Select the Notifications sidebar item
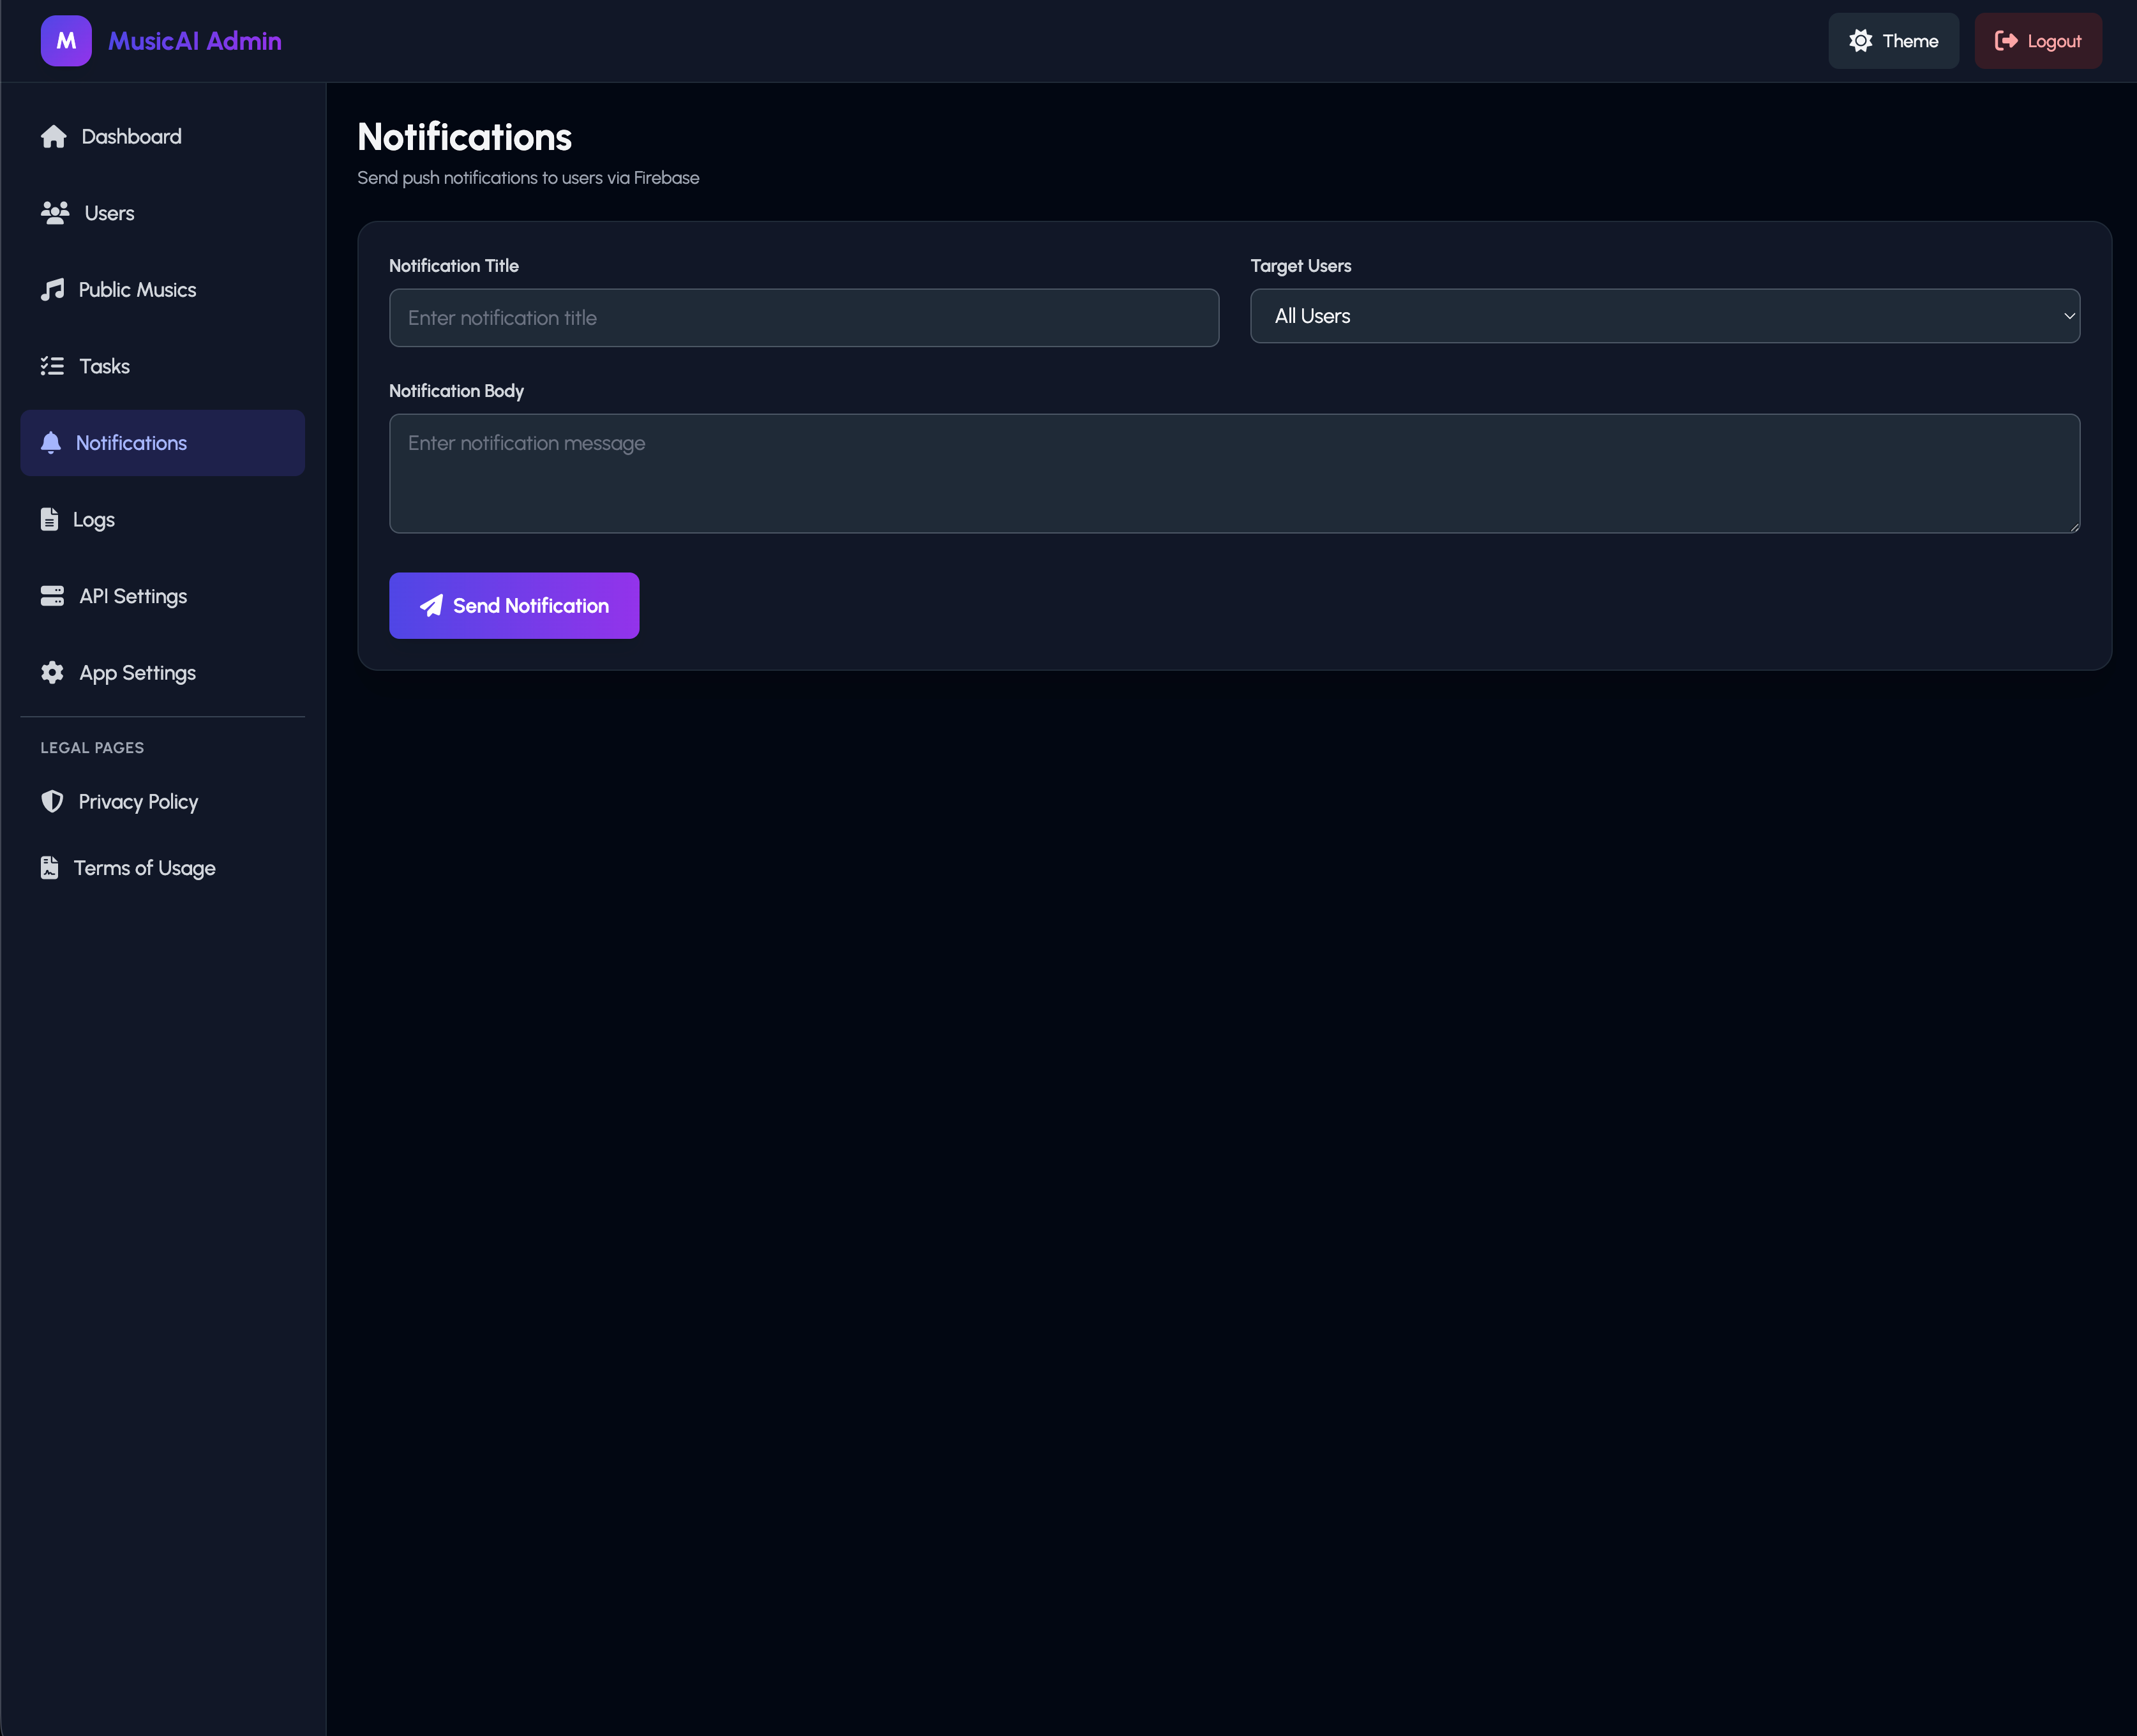Viewport: 2137px width, 1736px height. point(162,443)
